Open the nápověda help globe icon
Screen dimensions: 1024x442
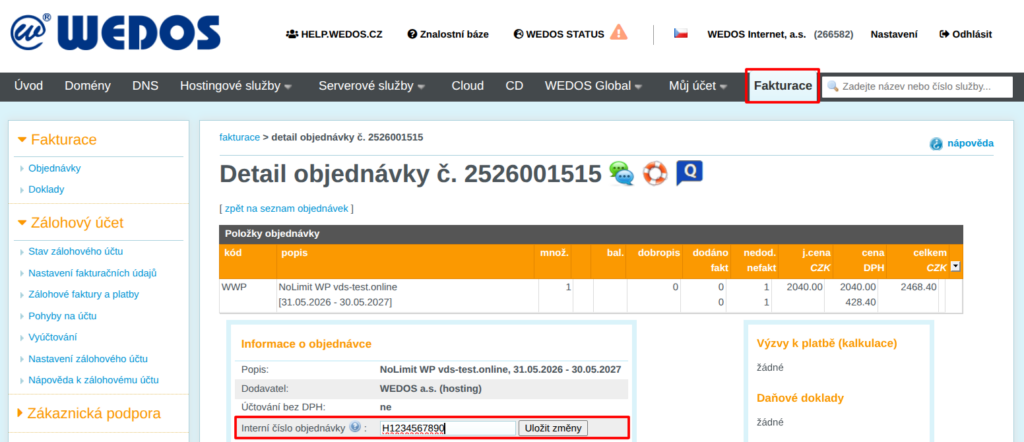pos(936,144)
